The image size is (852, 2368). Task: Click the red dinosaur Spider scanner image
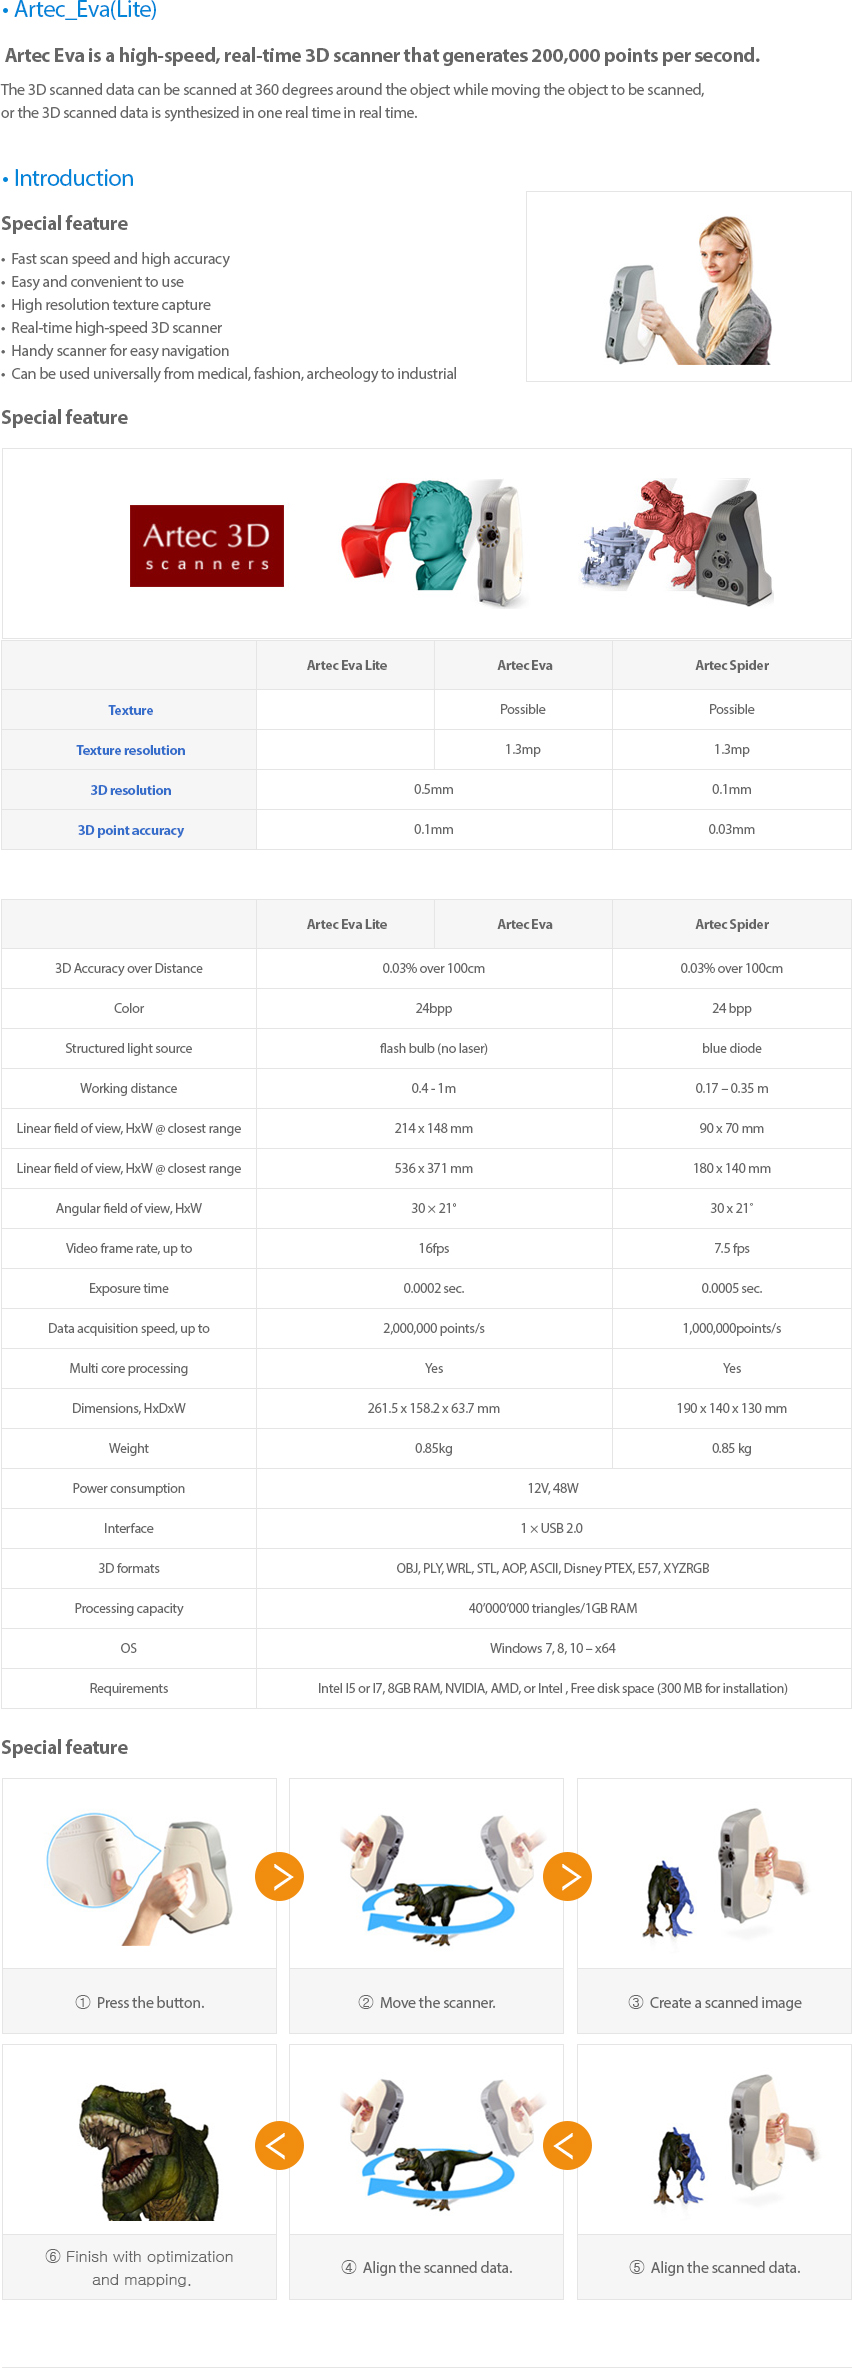tap(678, 543)
